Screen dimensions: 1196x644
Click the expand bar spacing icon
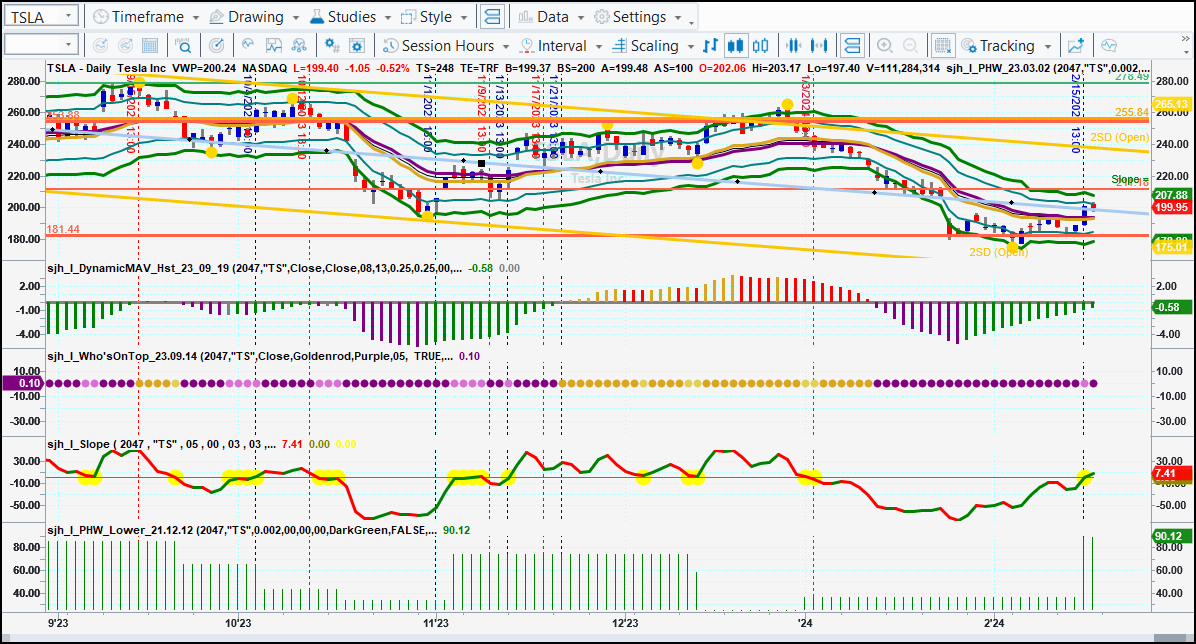point(819,46)
